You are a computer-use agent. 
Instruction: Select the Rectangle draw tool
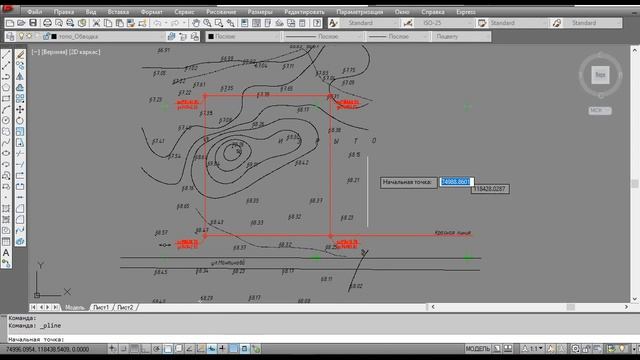(6, 99)
